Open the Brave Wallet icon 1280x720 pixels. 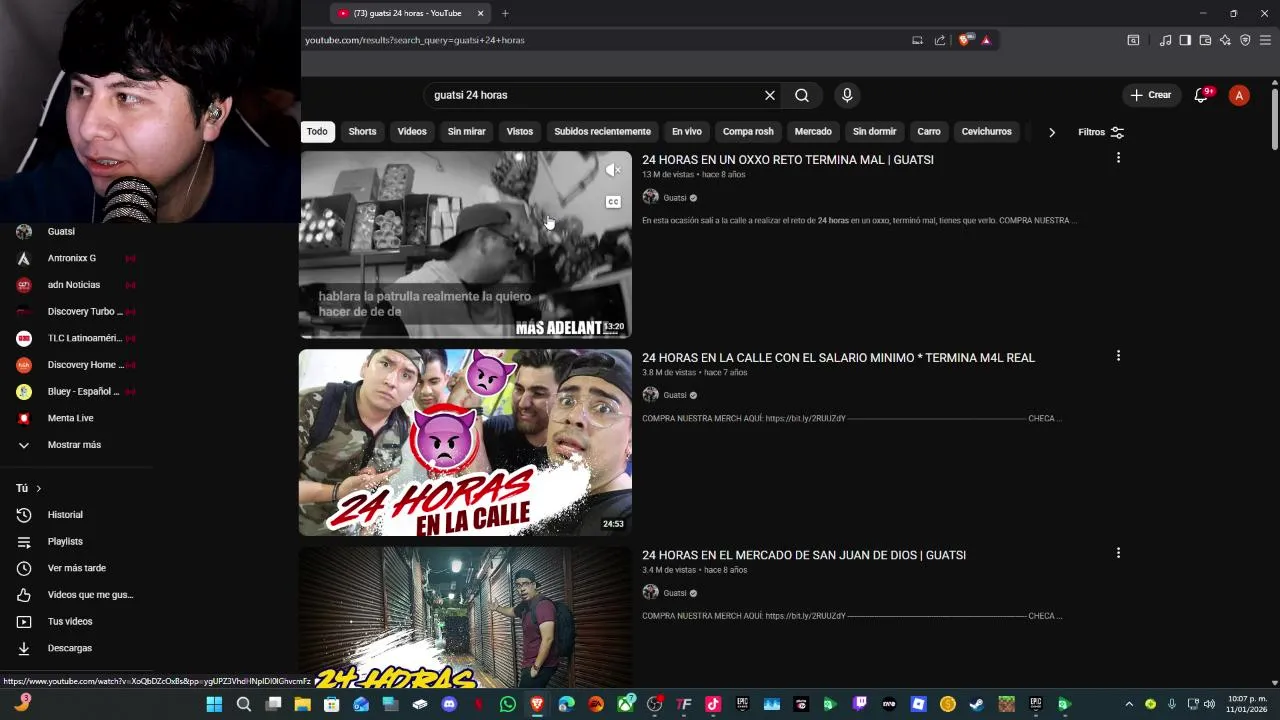tap(1205, 40)
